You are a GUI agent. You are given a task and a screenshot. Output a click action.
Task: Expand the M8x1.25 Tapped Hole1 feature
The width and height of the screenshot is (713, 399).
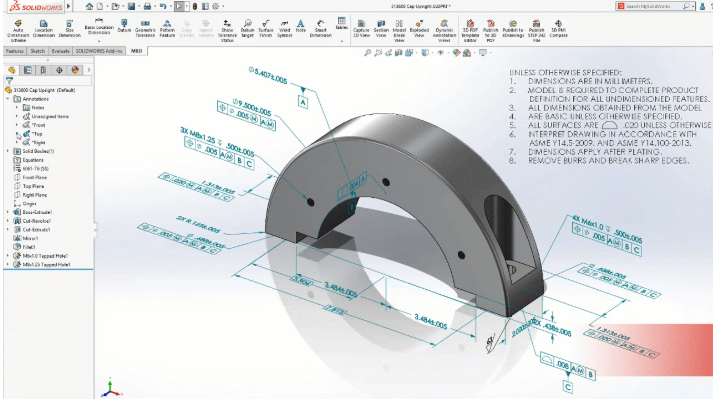pos(8,264)
